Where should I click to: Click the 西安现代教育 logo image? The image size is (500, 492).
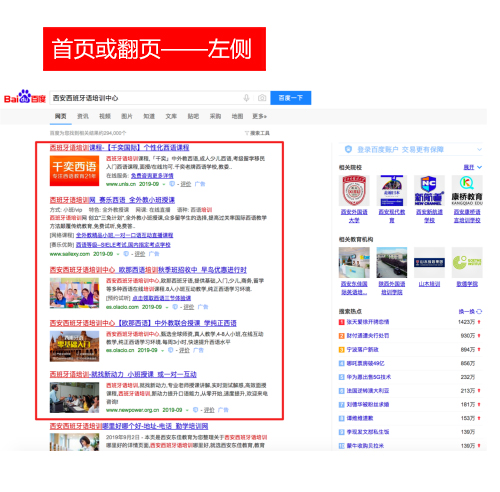click(x=392, y=190)
